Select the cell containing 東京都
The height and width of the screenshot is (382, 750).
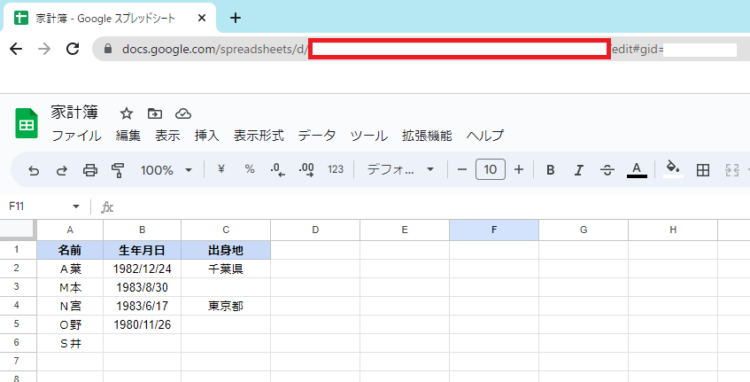[226, 306]
